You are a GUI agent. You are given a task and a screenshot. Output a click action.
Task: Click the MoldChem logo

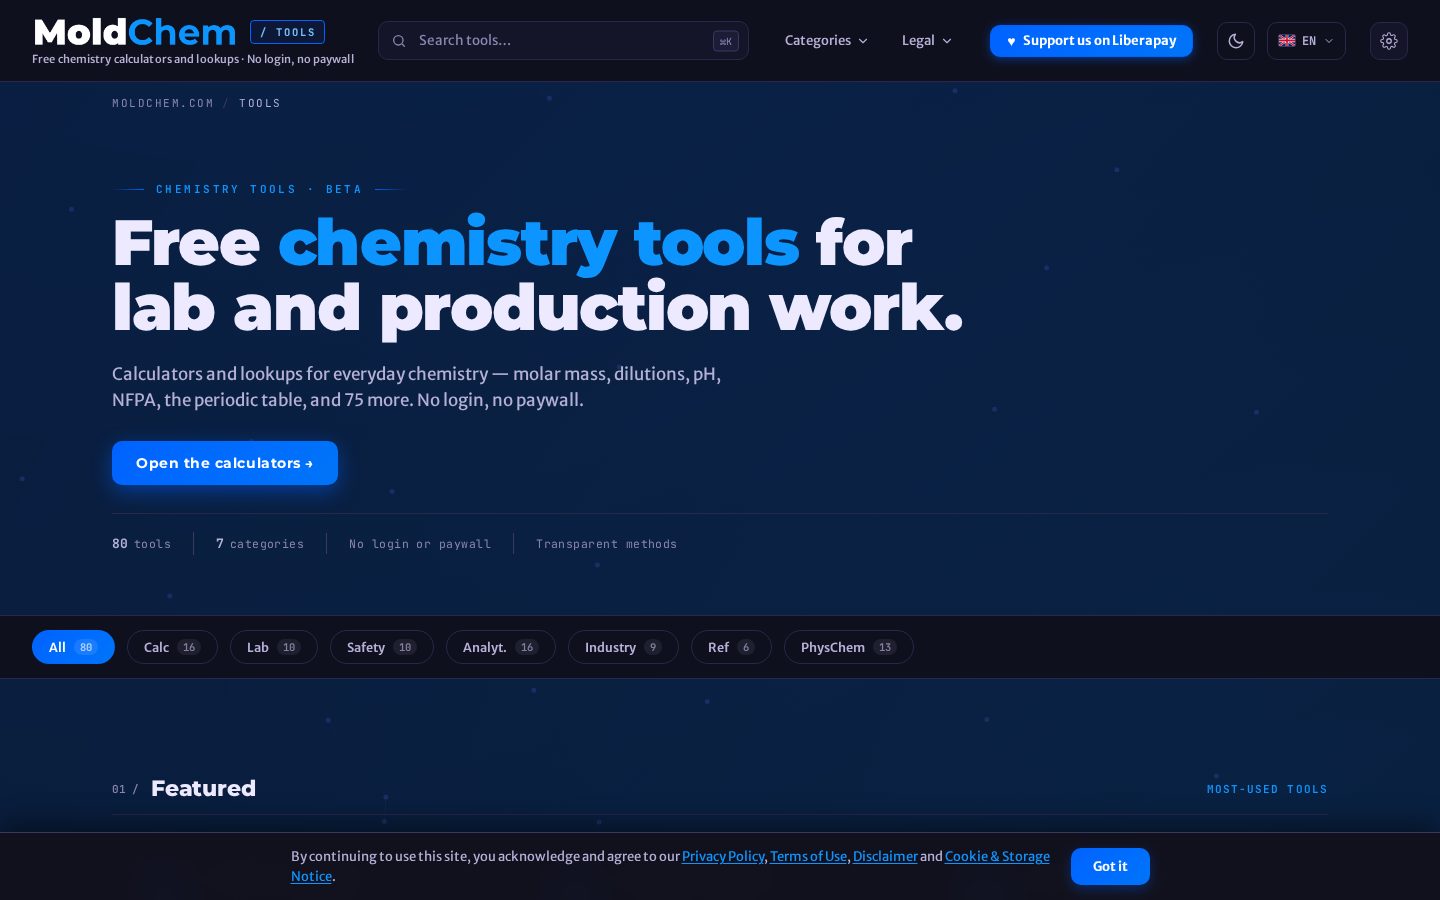click(135, 32)
